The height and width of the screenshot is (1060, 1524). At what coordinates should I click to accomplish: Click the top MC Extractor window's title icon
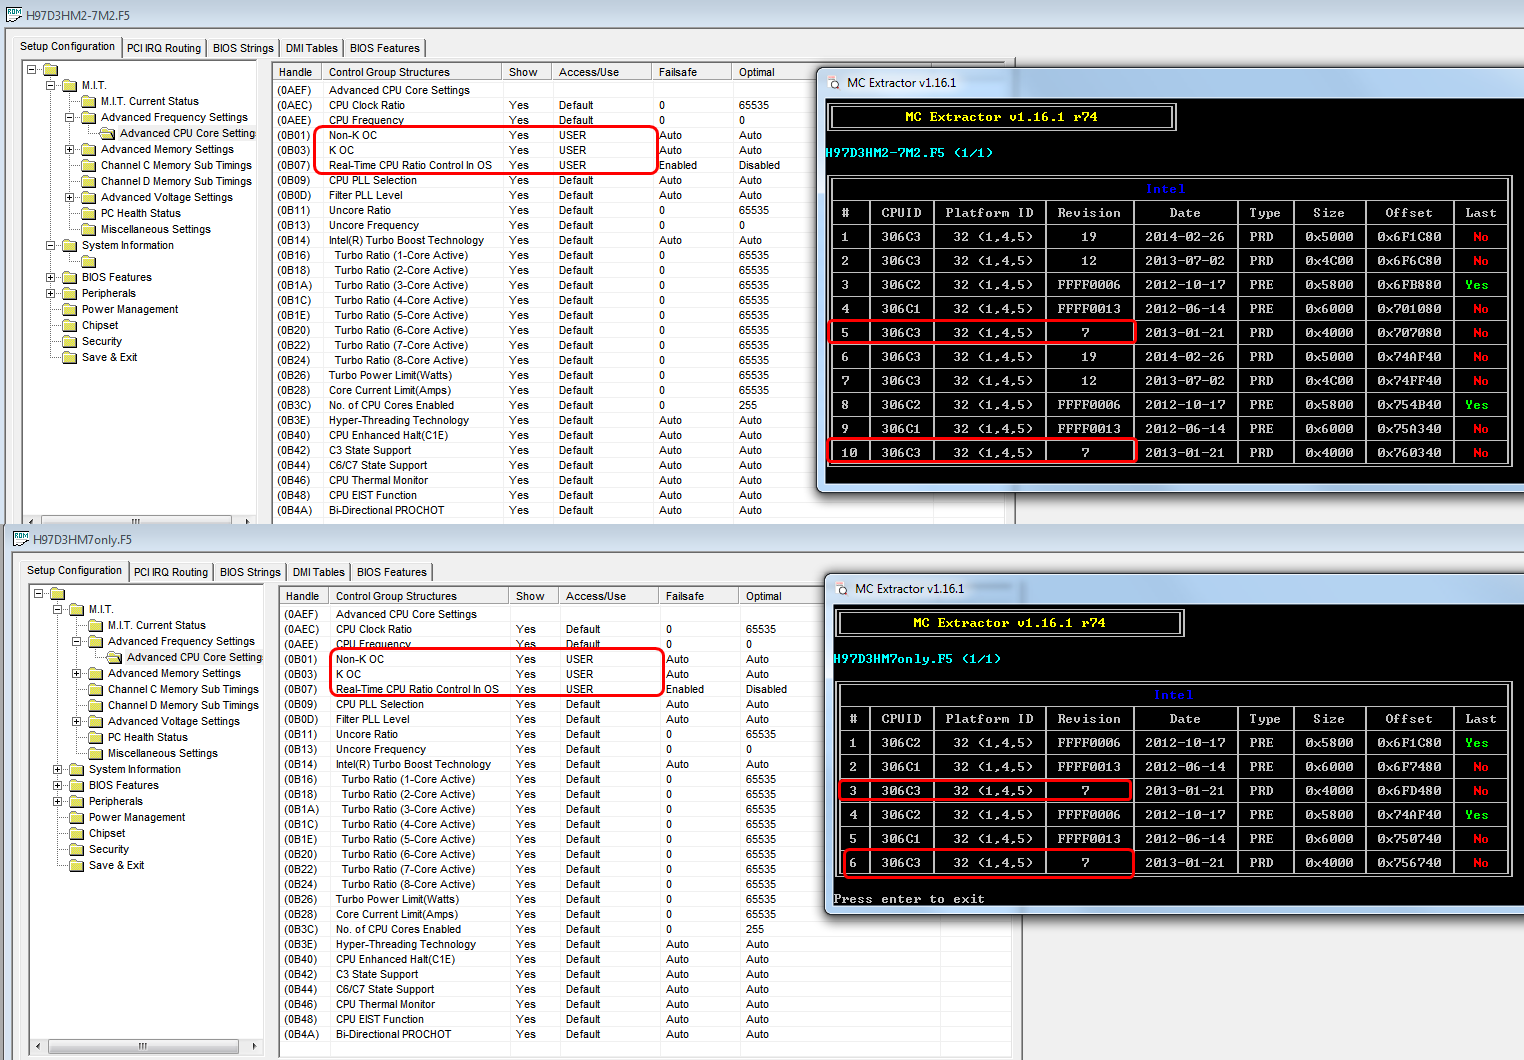[834, 83]
